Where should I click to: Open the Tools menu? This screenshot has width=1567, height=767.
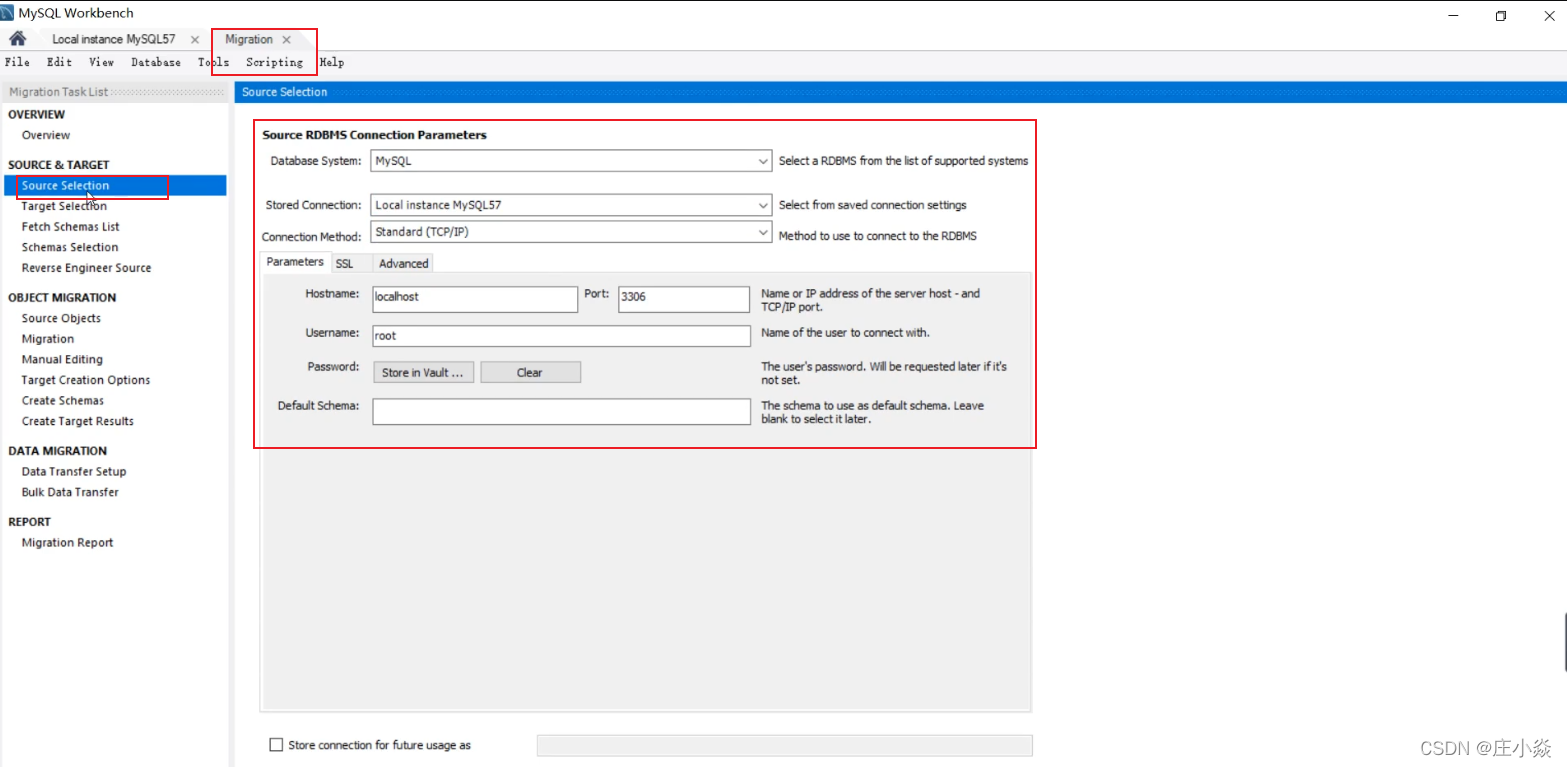(213, 62)
